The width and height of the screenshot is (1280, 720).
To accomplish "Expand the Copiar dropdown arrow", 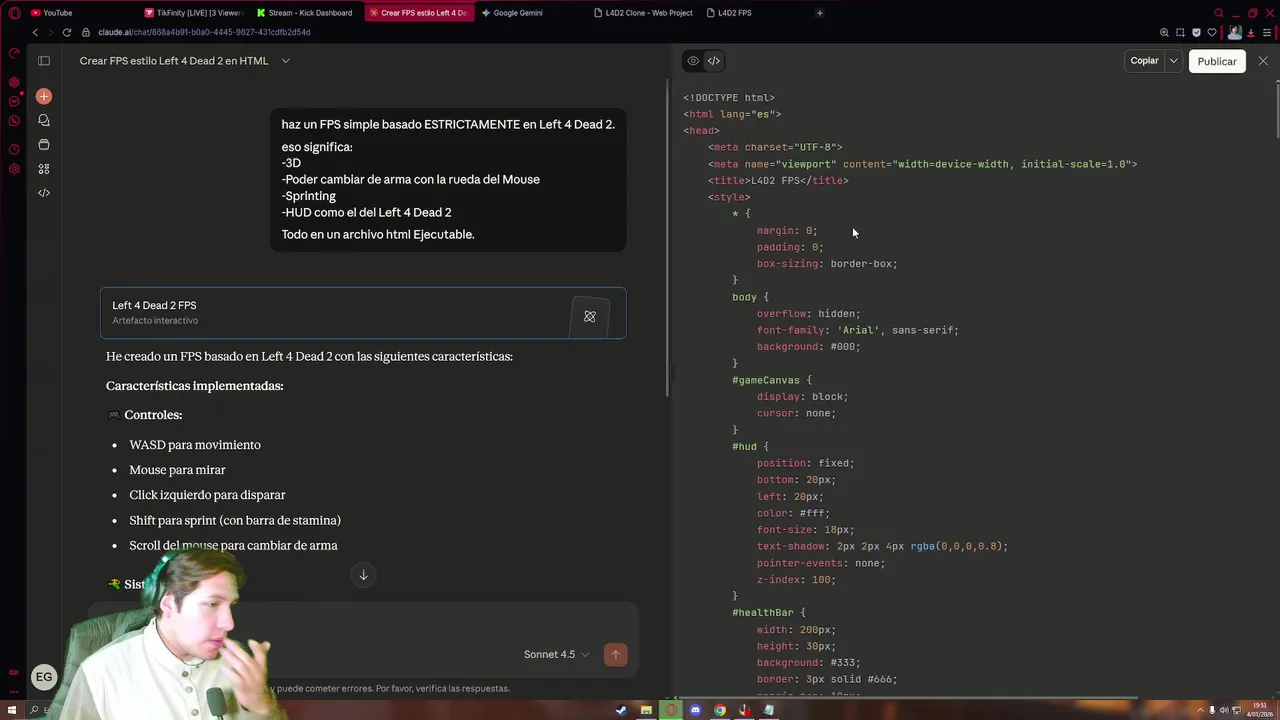I will [x=1173, y=61].
